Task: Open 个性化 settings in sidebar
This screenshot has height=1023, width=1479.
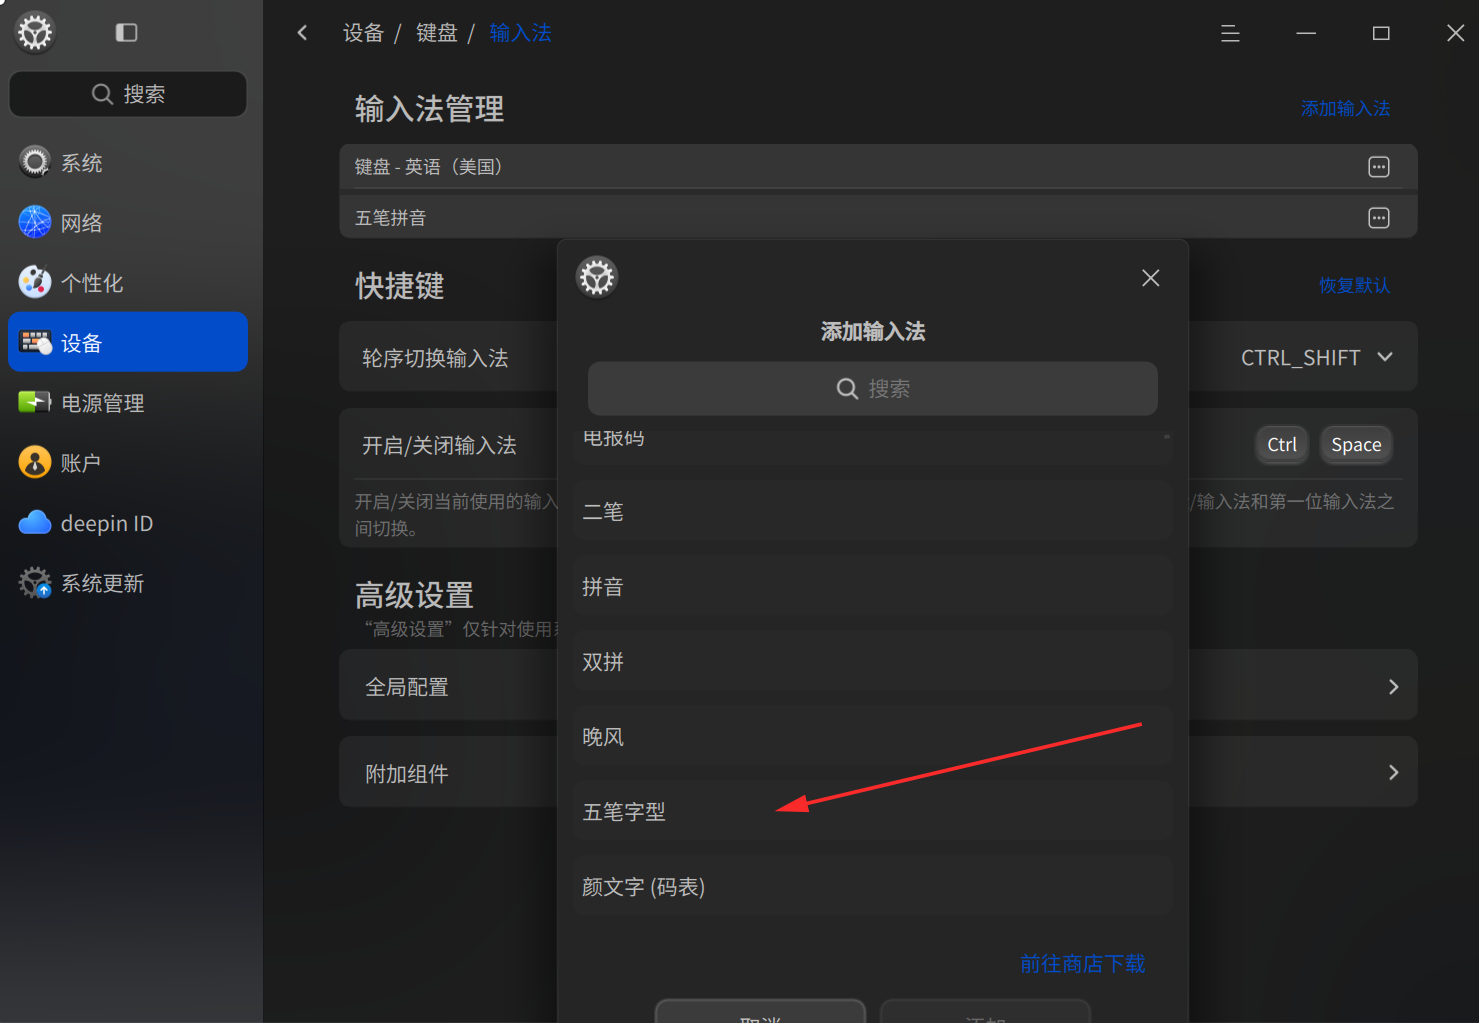Action: 128,283
